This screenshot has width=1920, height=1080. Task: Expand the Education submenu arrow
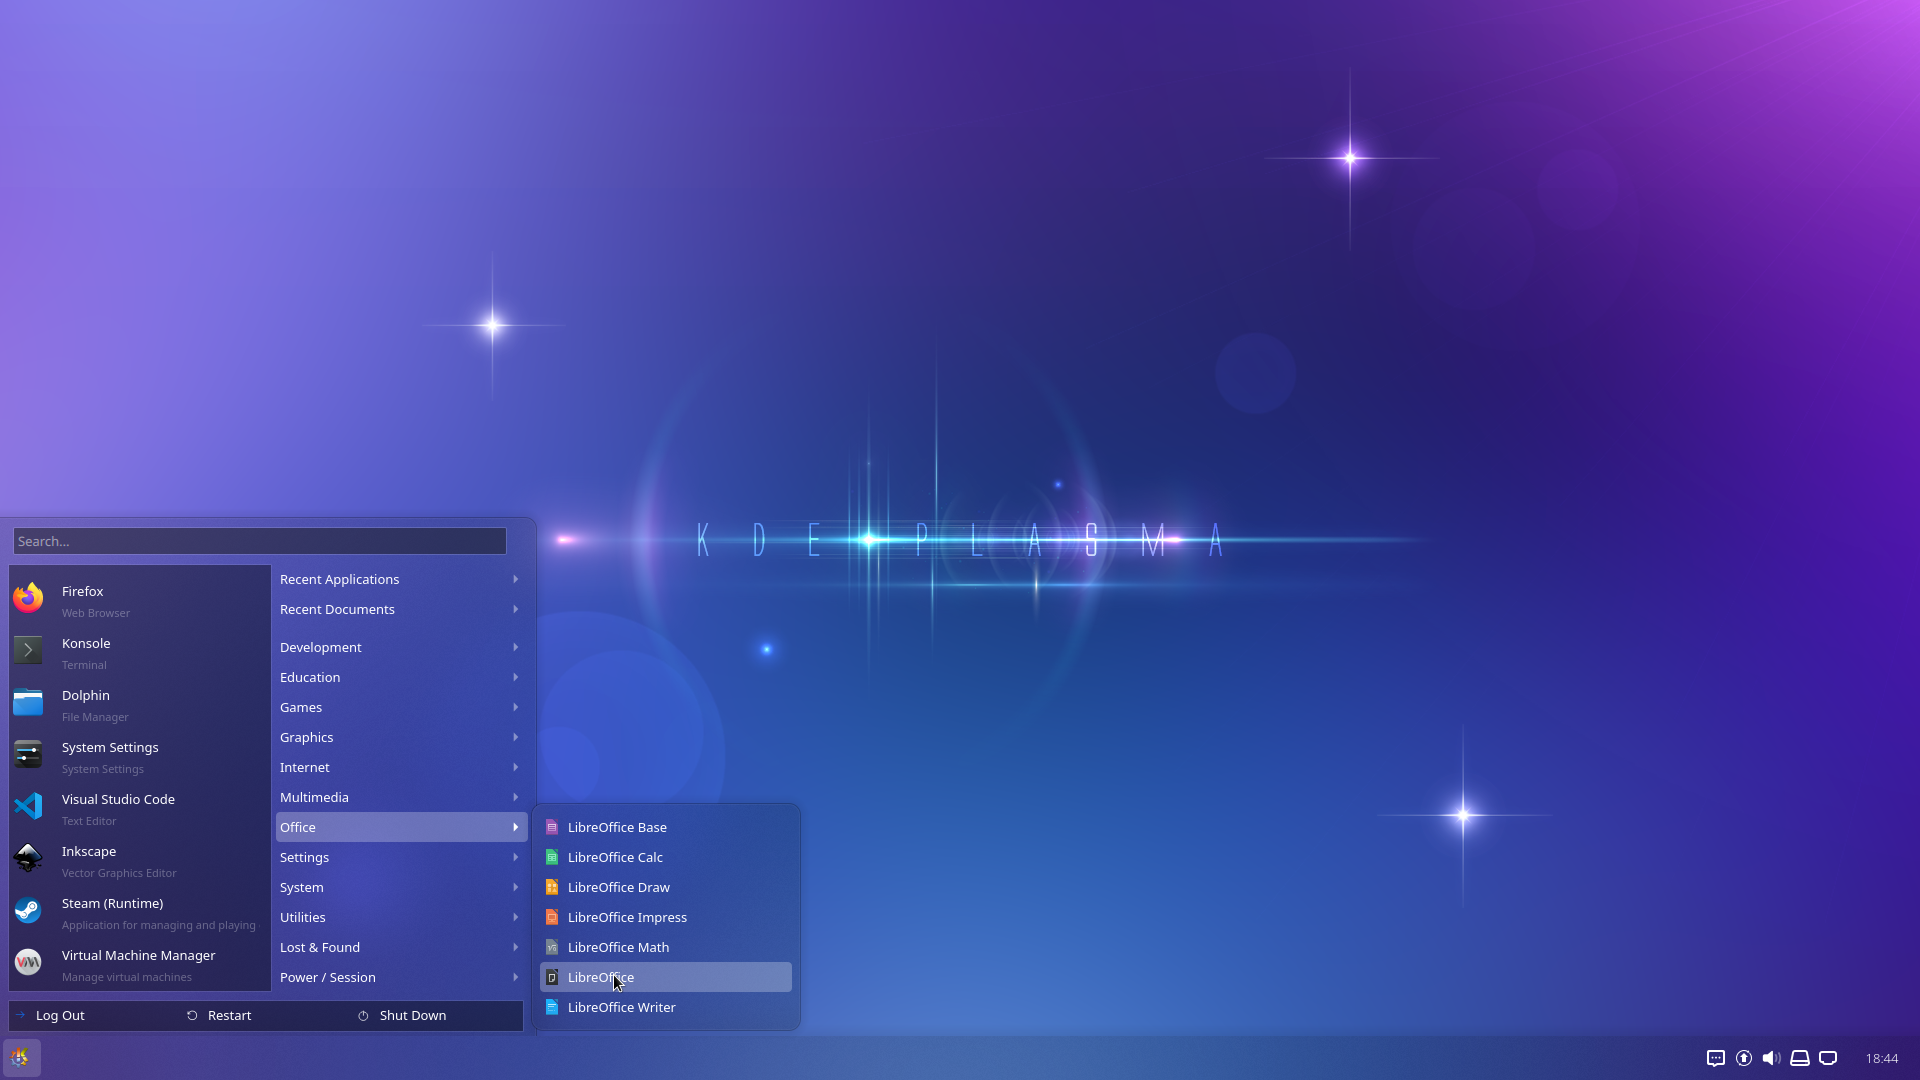click(516, 677)
